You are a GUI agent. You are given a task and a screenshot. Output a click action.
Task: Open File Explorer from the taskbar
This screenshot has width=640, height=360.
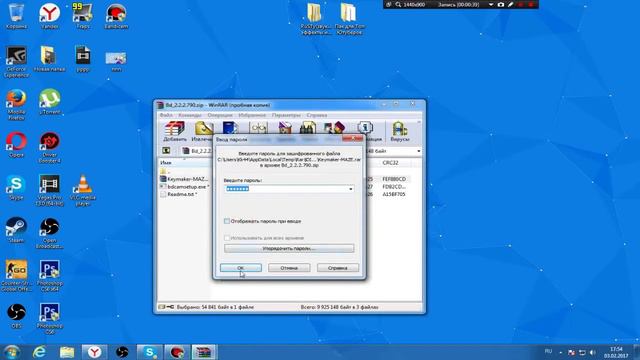(67, 352)
